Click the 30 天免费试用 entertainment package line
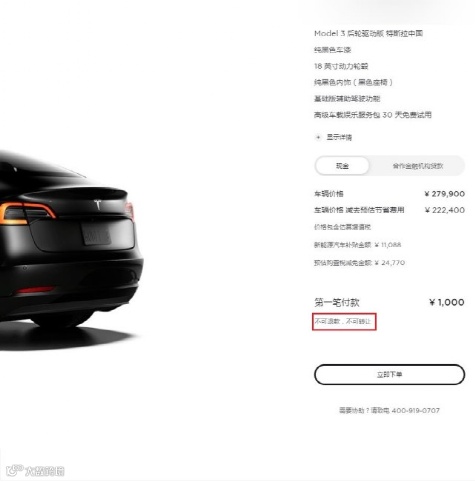The height and width of the screenshot is (482, 475). pyautogui.click(x=373, y=115)
